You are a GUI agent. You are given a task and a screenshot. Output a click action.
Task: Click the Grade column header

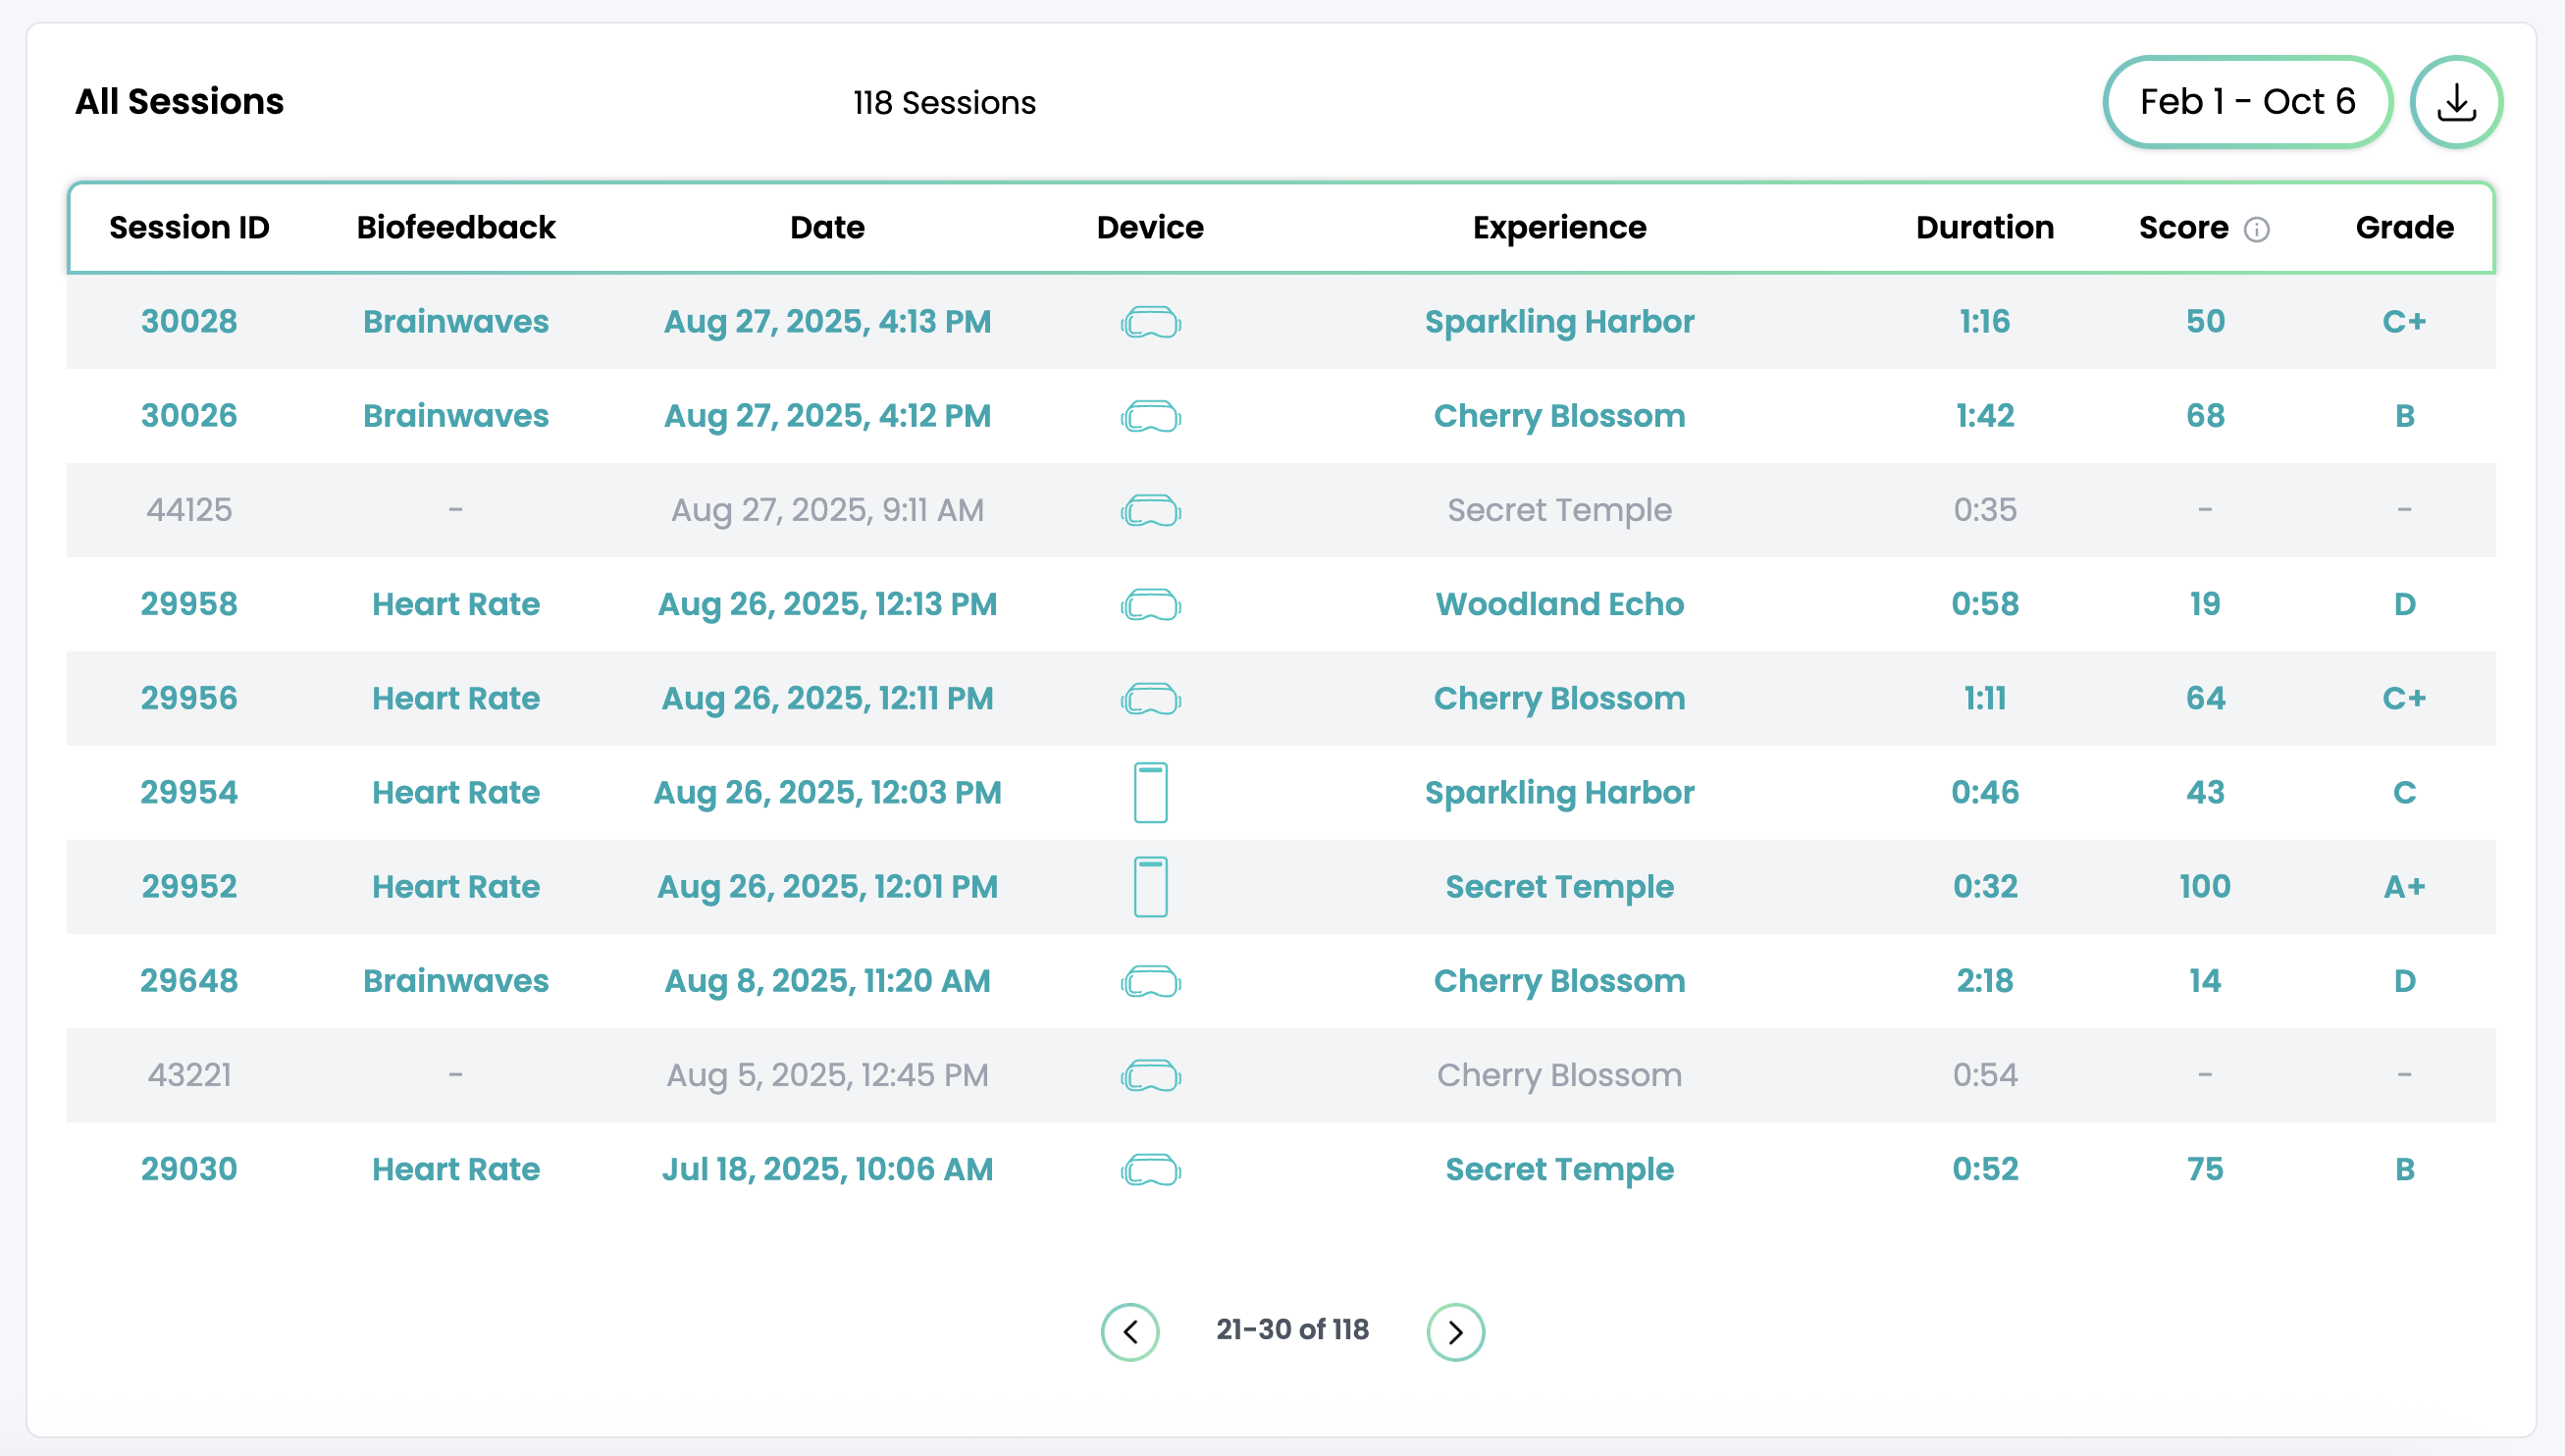coord(2404,228)
